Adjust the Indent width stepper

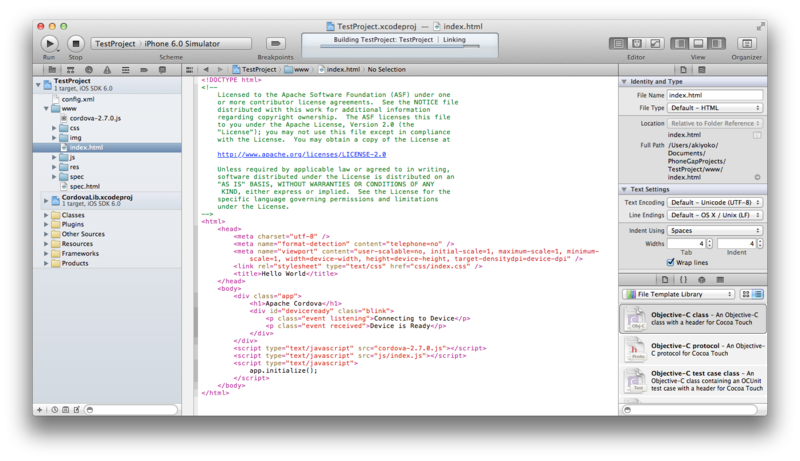point(760,244)
